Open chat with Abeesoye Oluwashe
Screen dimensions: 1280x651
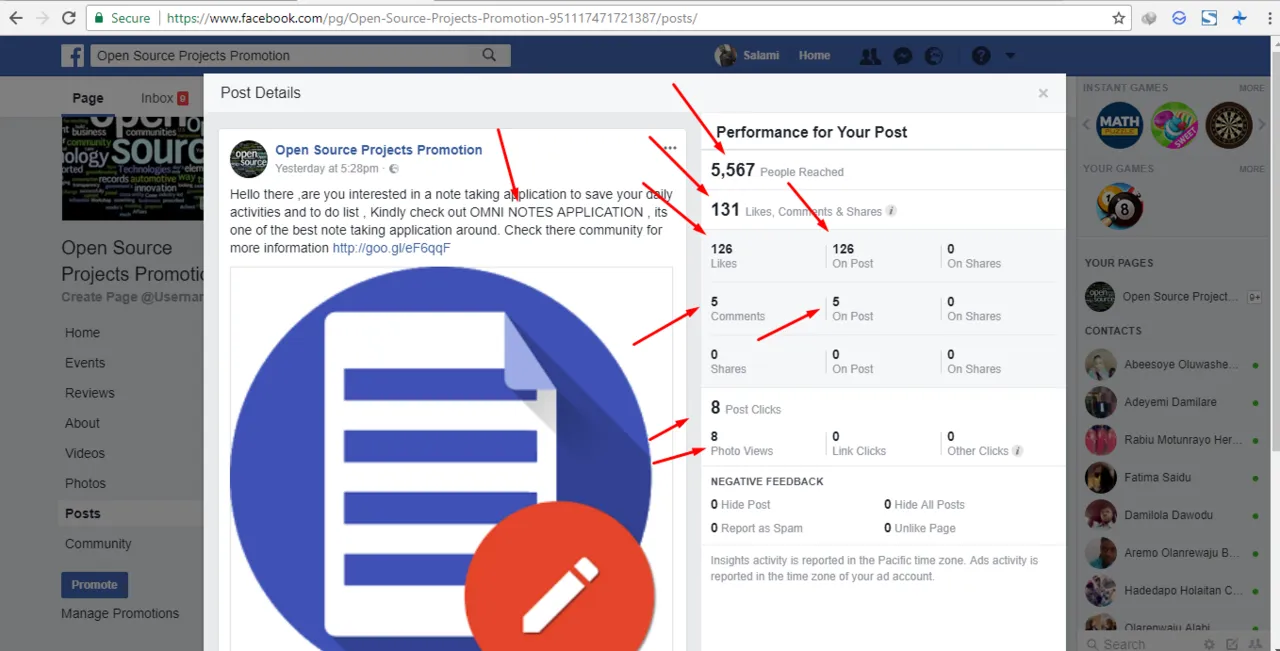click(1172, 365)
